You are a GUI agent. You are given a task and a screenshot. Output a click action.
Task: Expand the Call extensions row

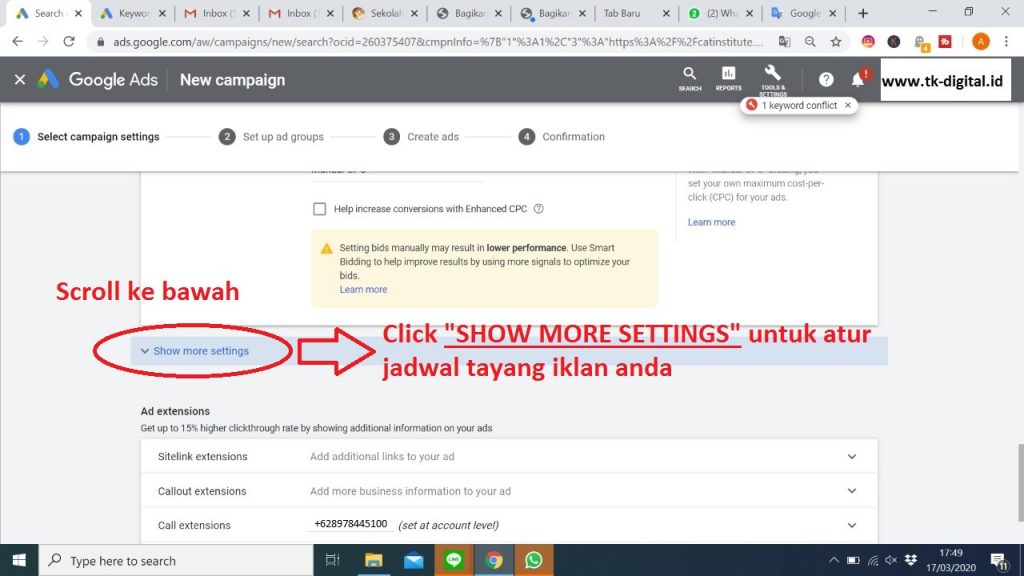tap(851, 525)
